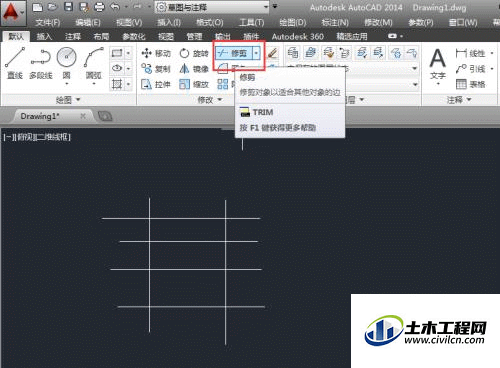Click the Plot printer icon
Image resolution: width=500 pixels, height=368 pixels.
coord(99,7)
